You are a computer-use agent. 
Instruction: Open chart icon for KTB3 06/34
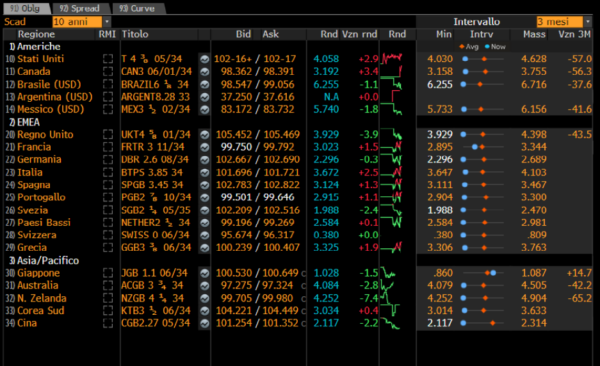click(x=205, y=311)
